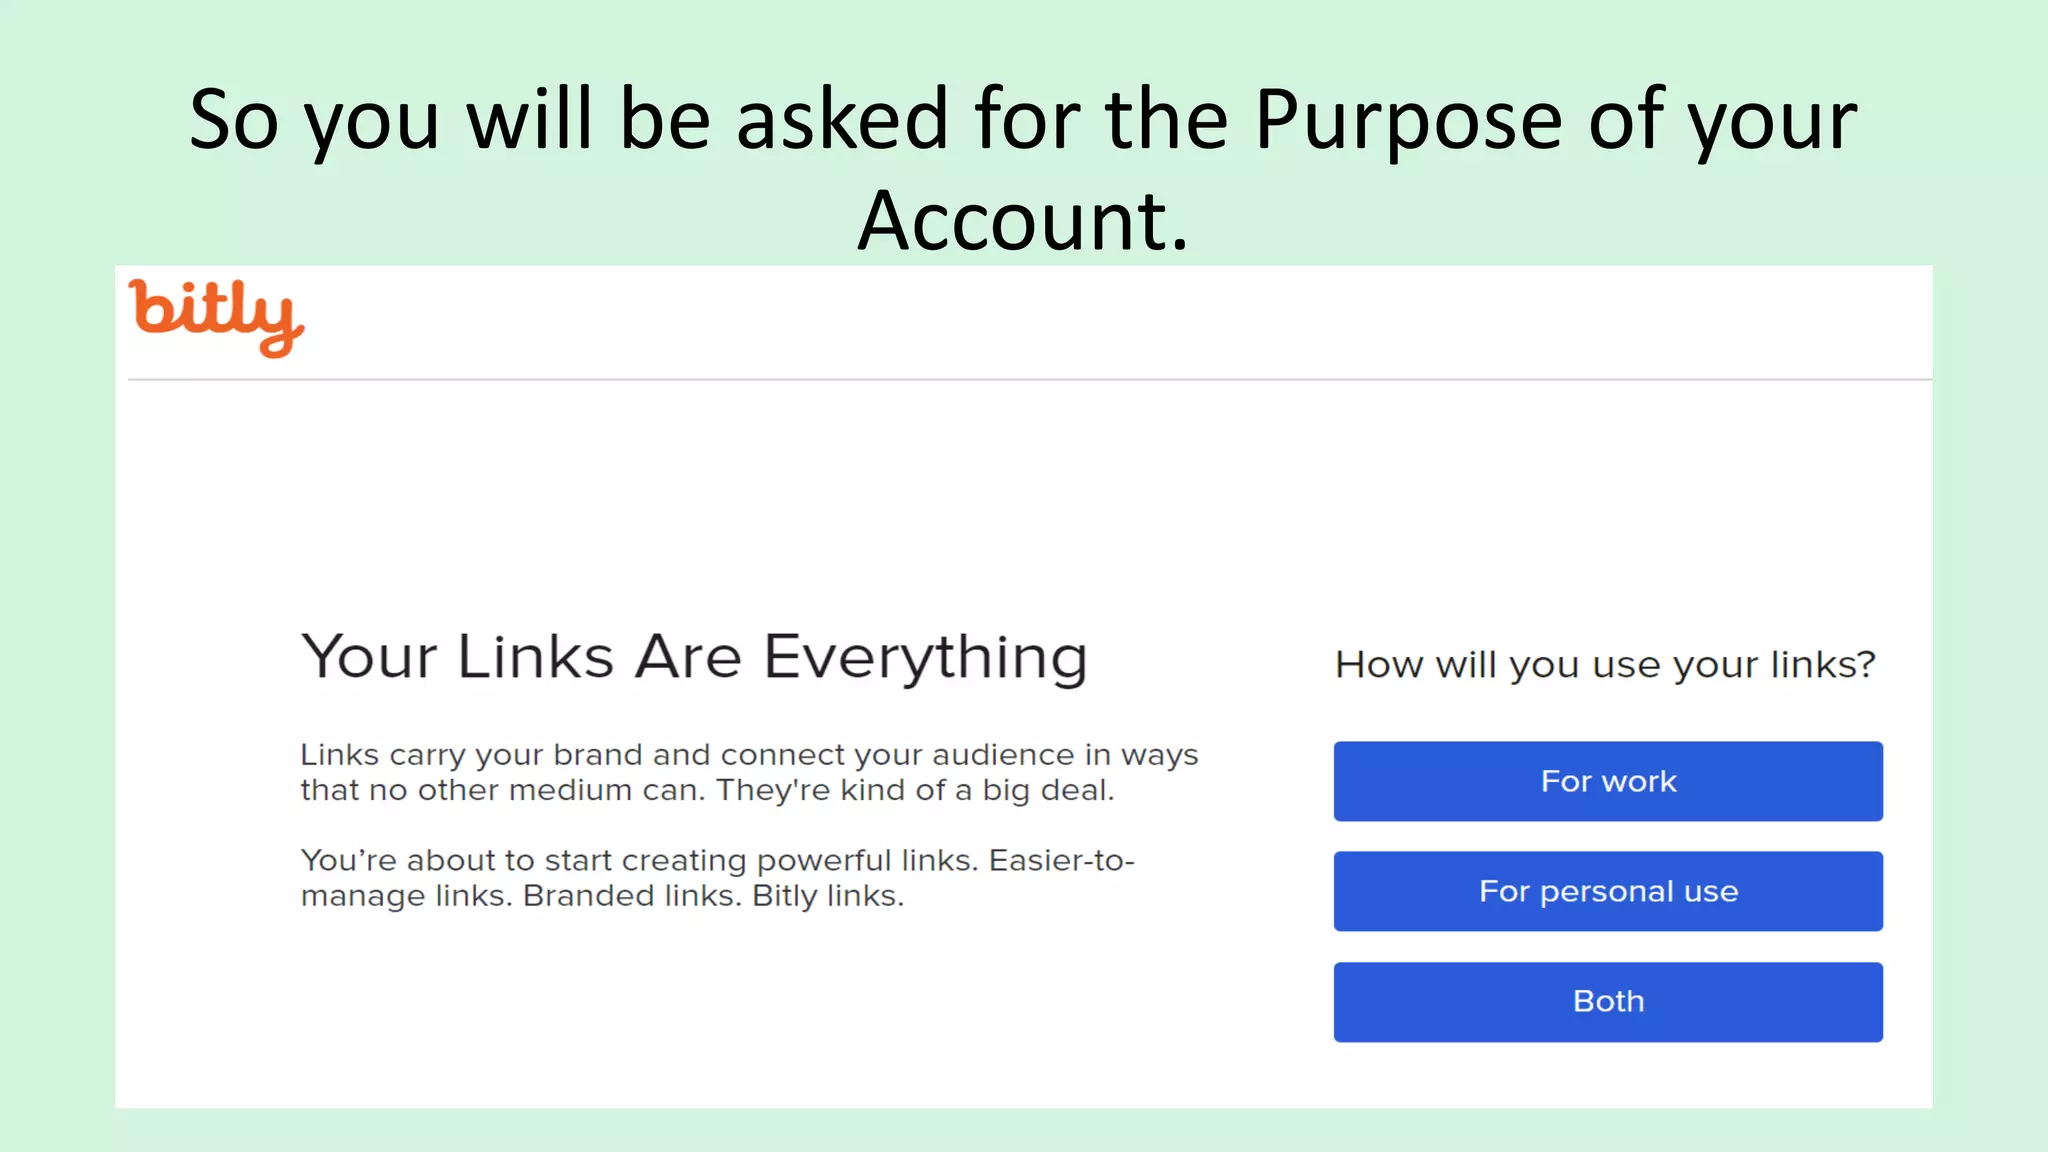Click the "Branded links." text

(632, 895)
